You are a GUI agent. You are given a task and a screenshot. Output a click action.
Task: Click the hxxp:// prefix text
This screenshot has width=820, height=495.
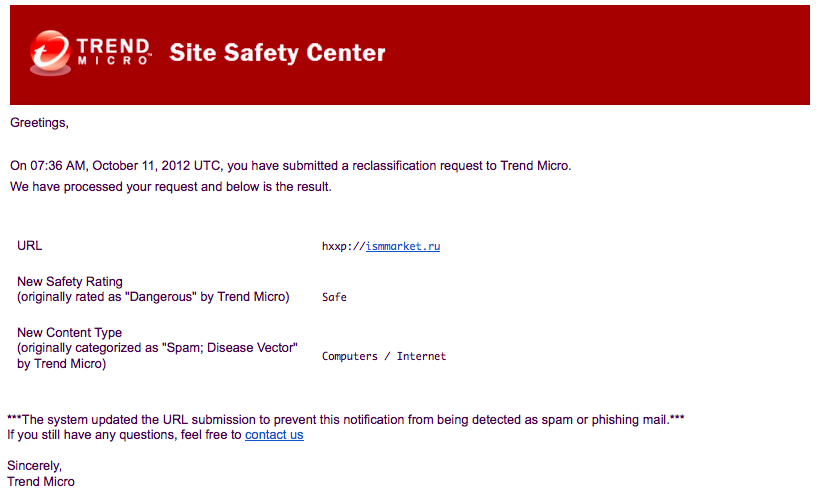(343, 246)
